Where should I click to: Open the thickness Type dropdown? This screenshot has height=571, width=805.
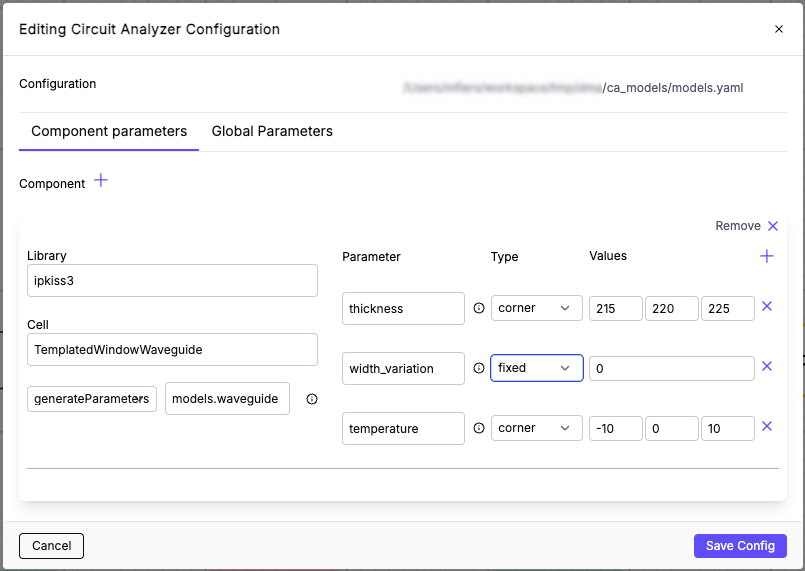(536, 308)
